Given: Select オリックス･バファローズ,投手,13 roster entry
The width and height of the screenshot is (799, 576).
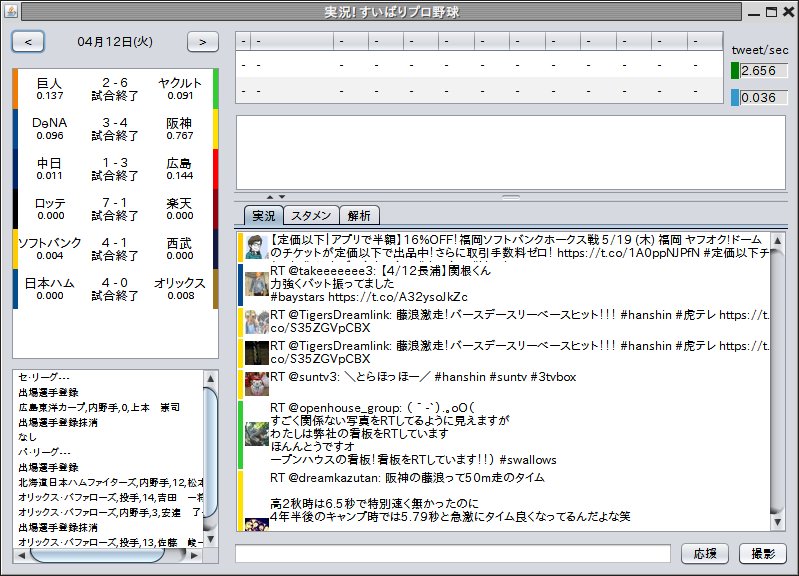Looking at the screenshot, I should (x=111, y=542).
